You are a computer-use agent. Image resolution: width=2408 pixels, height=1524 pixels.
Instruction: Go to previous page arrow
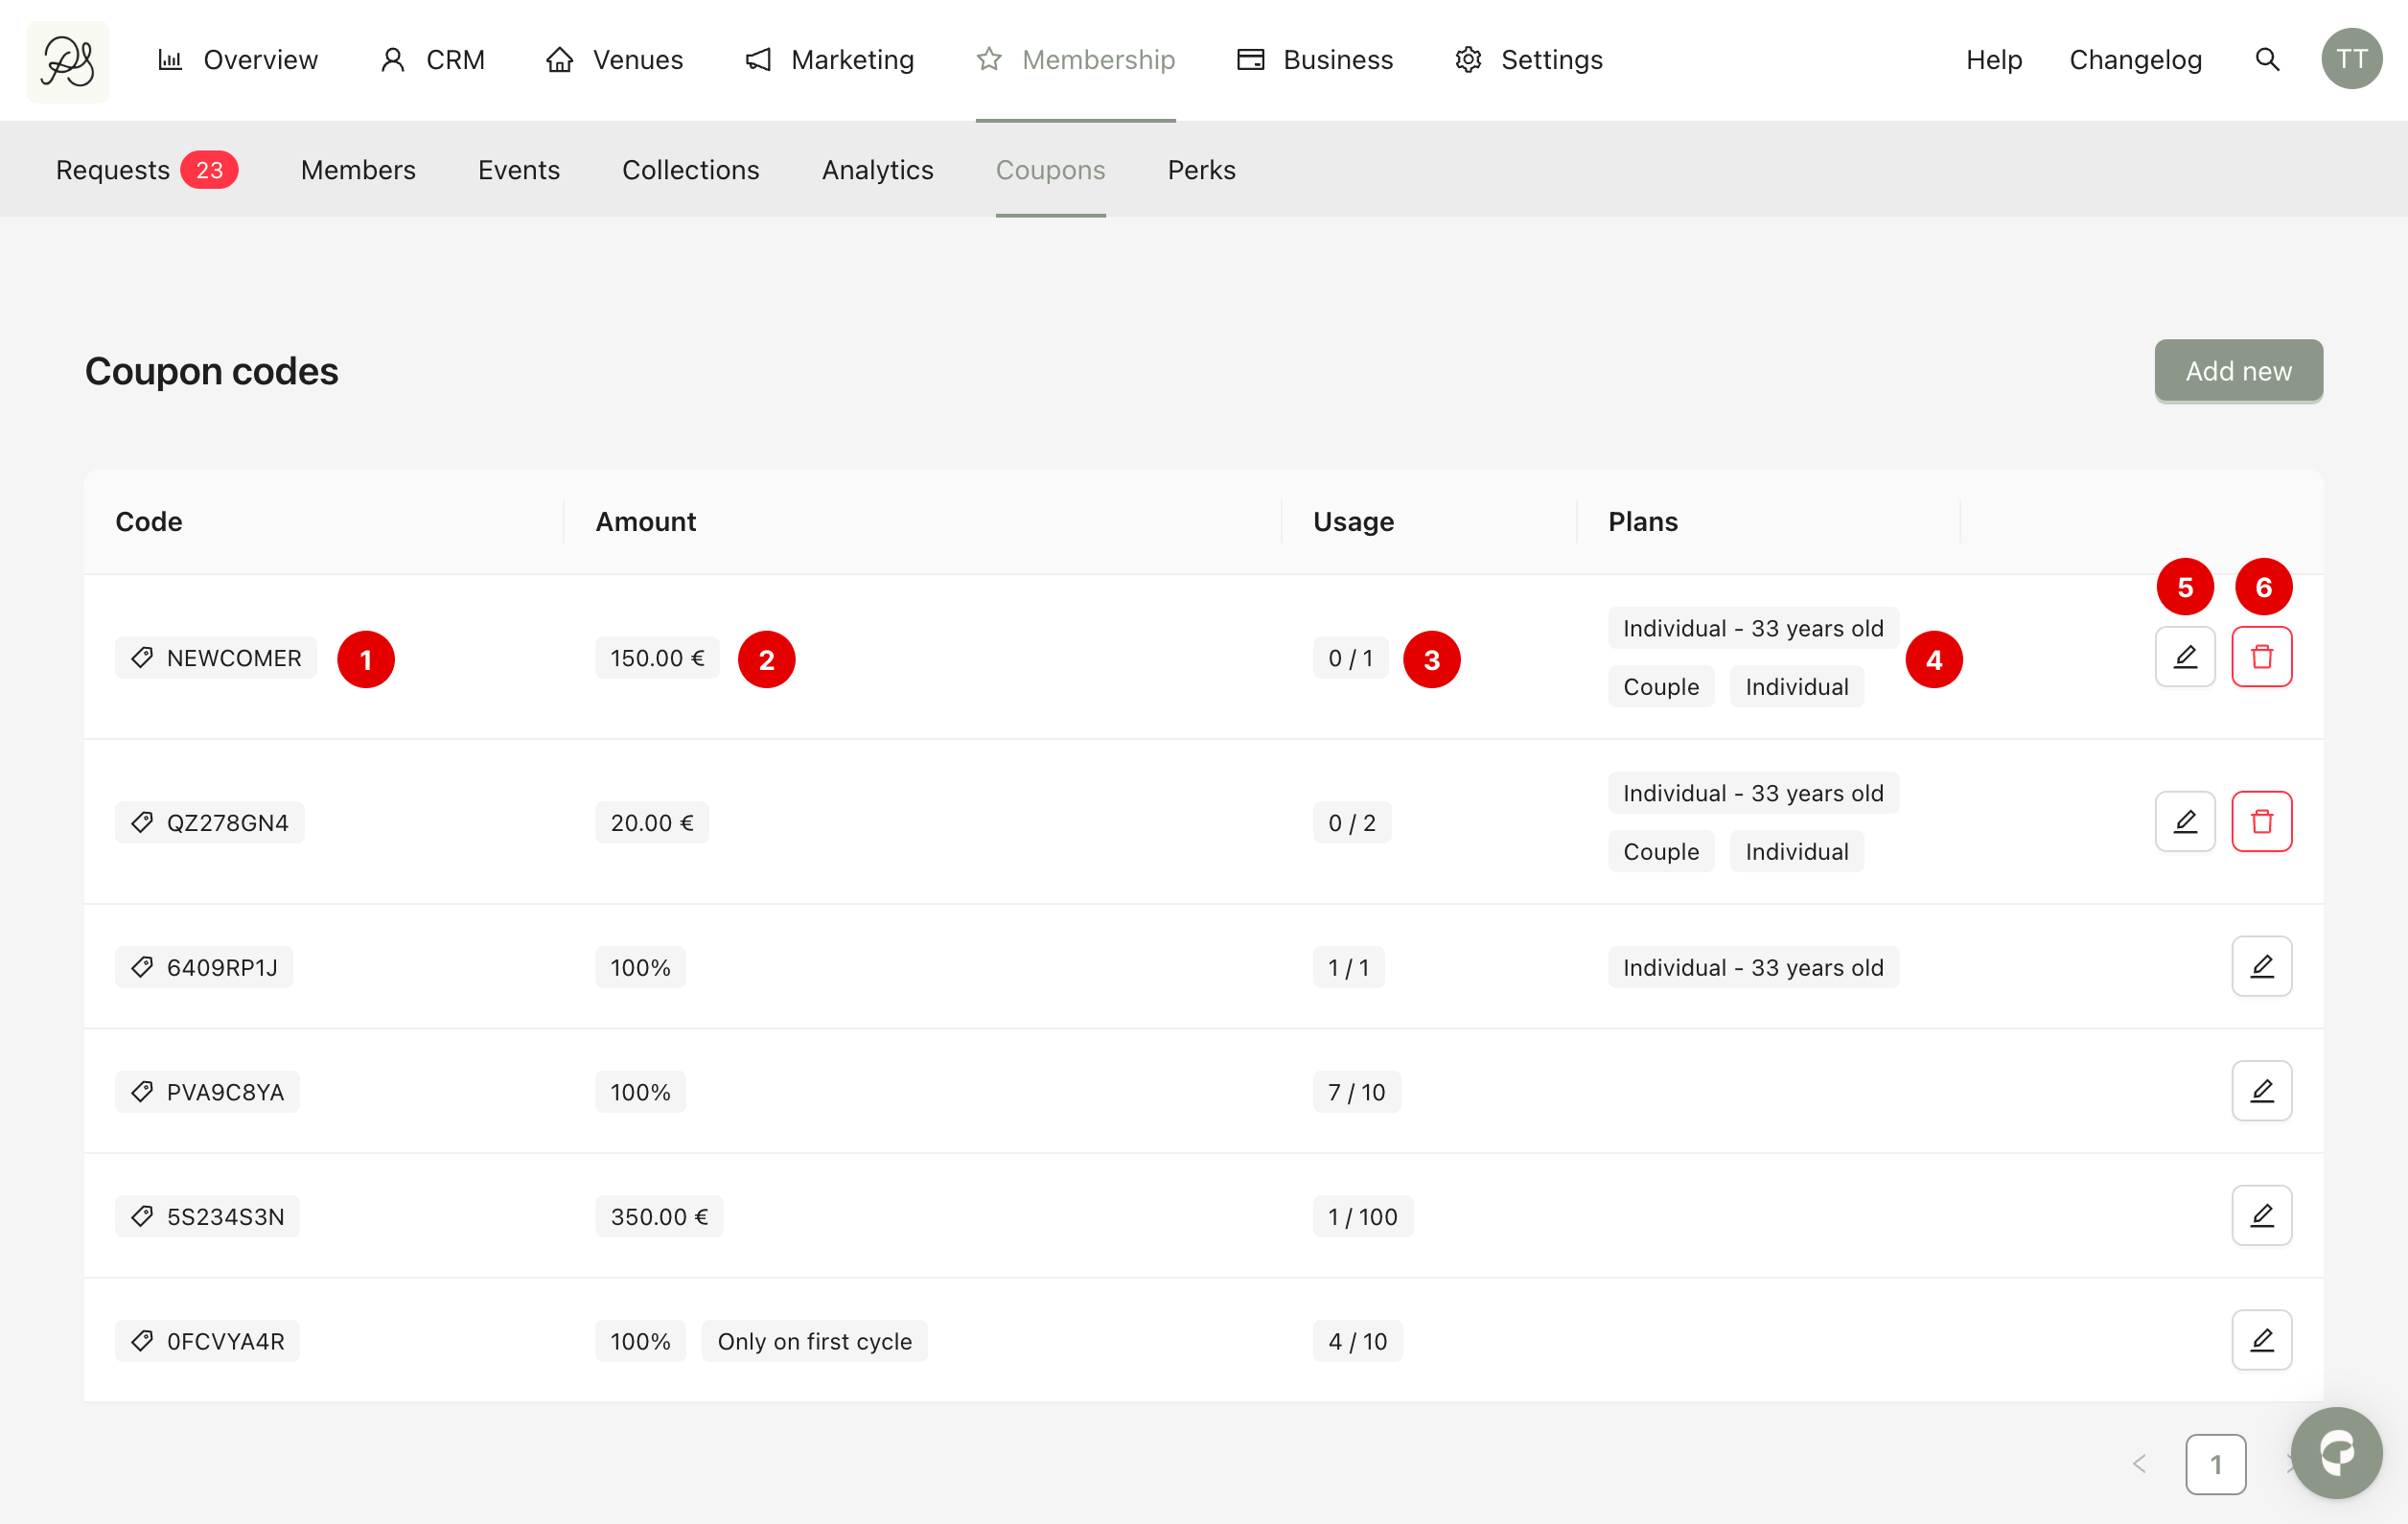click(2139, 1464)
